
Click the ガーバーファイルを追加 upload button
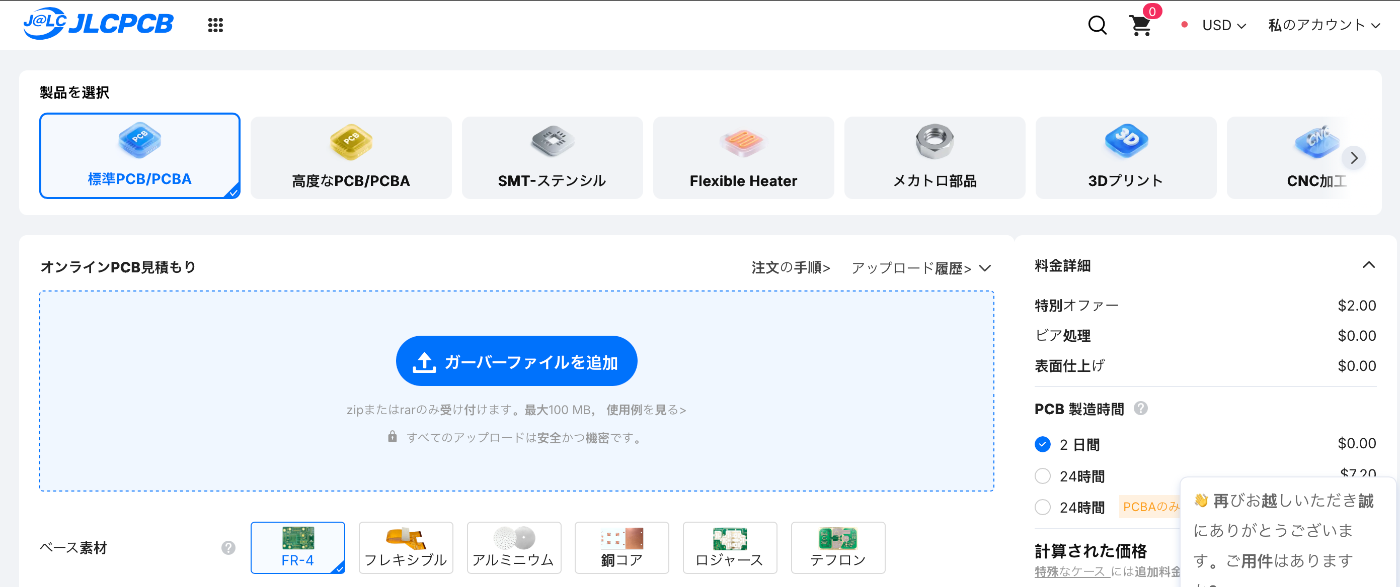click(x=516, y=362)
